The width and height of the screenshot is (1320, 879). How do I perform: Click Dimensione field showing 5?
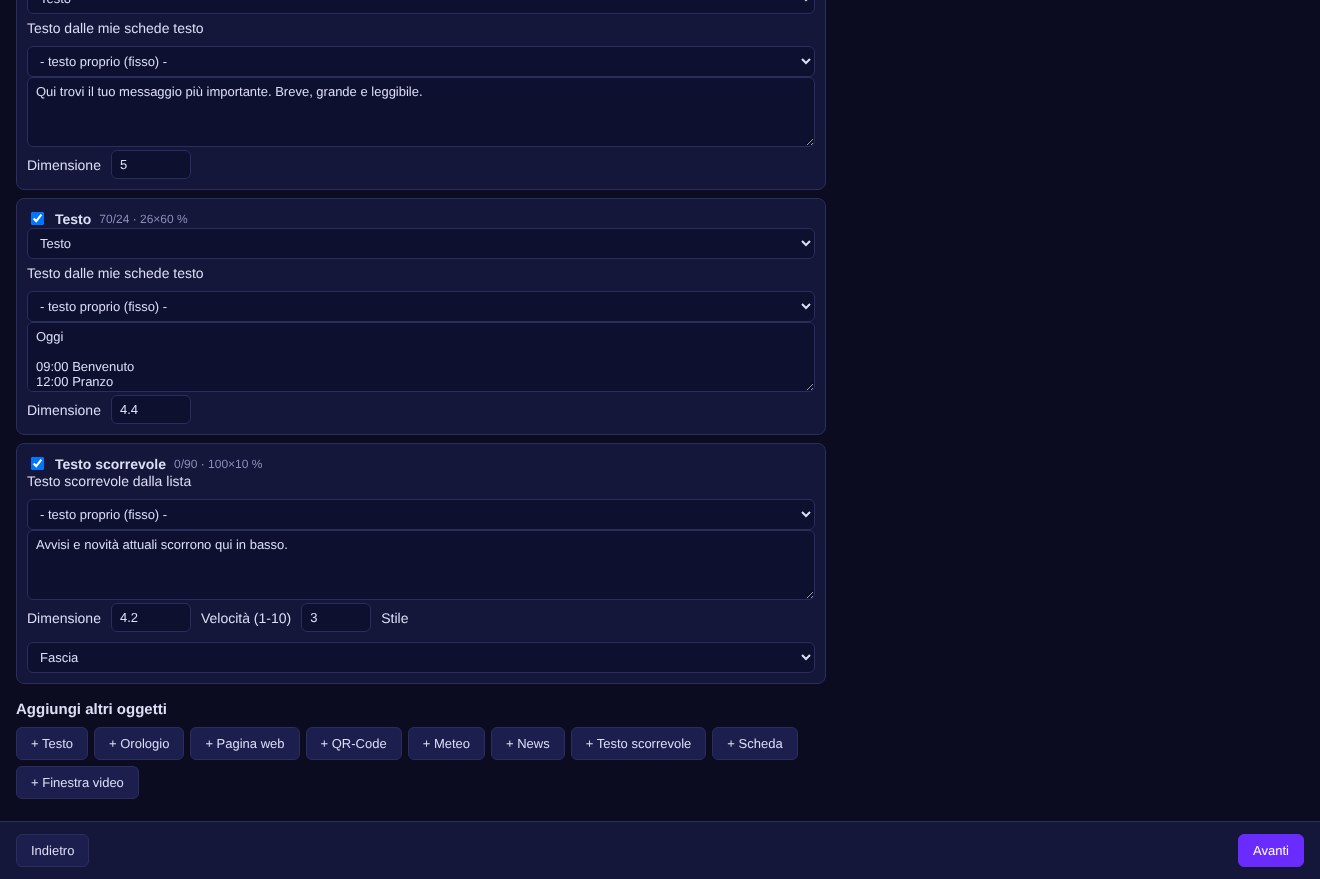click(x=151, y=164)
